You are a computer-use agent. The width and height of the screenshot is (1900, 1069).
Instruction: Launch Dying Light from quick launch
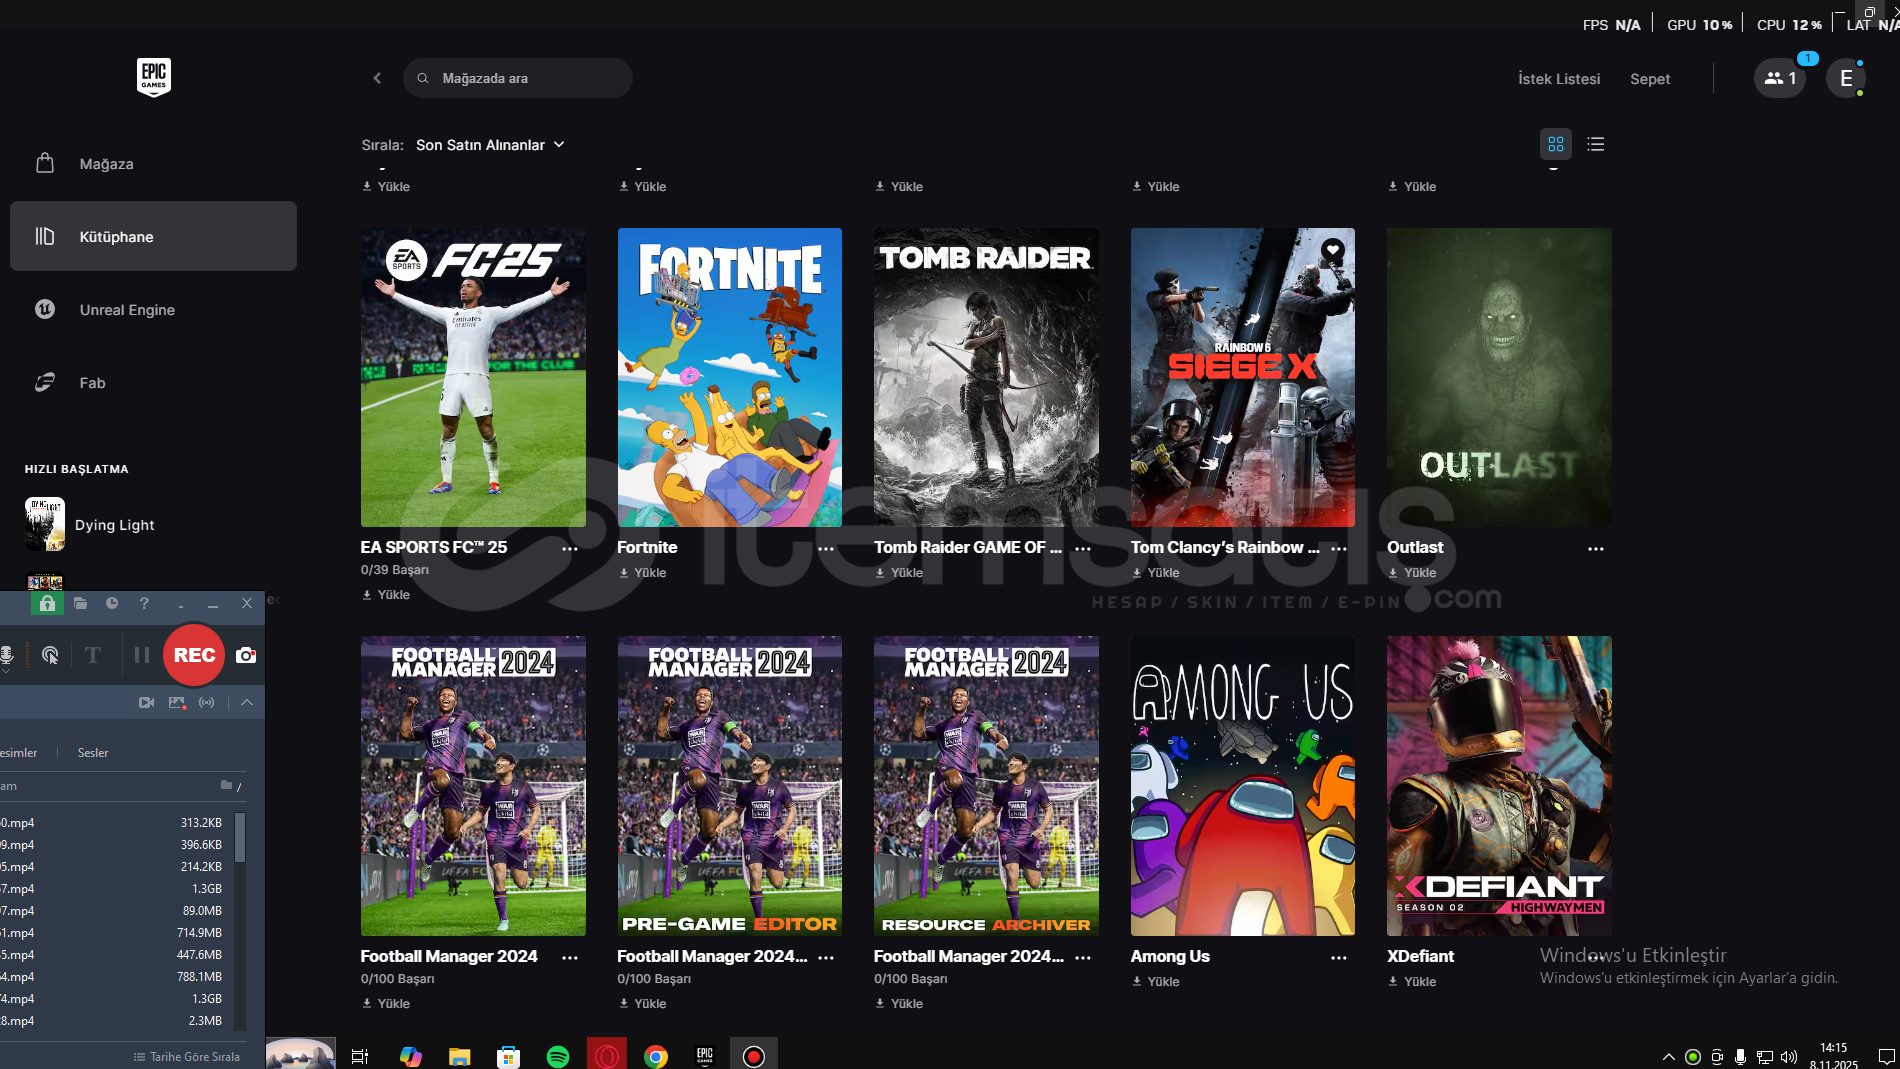90,525
